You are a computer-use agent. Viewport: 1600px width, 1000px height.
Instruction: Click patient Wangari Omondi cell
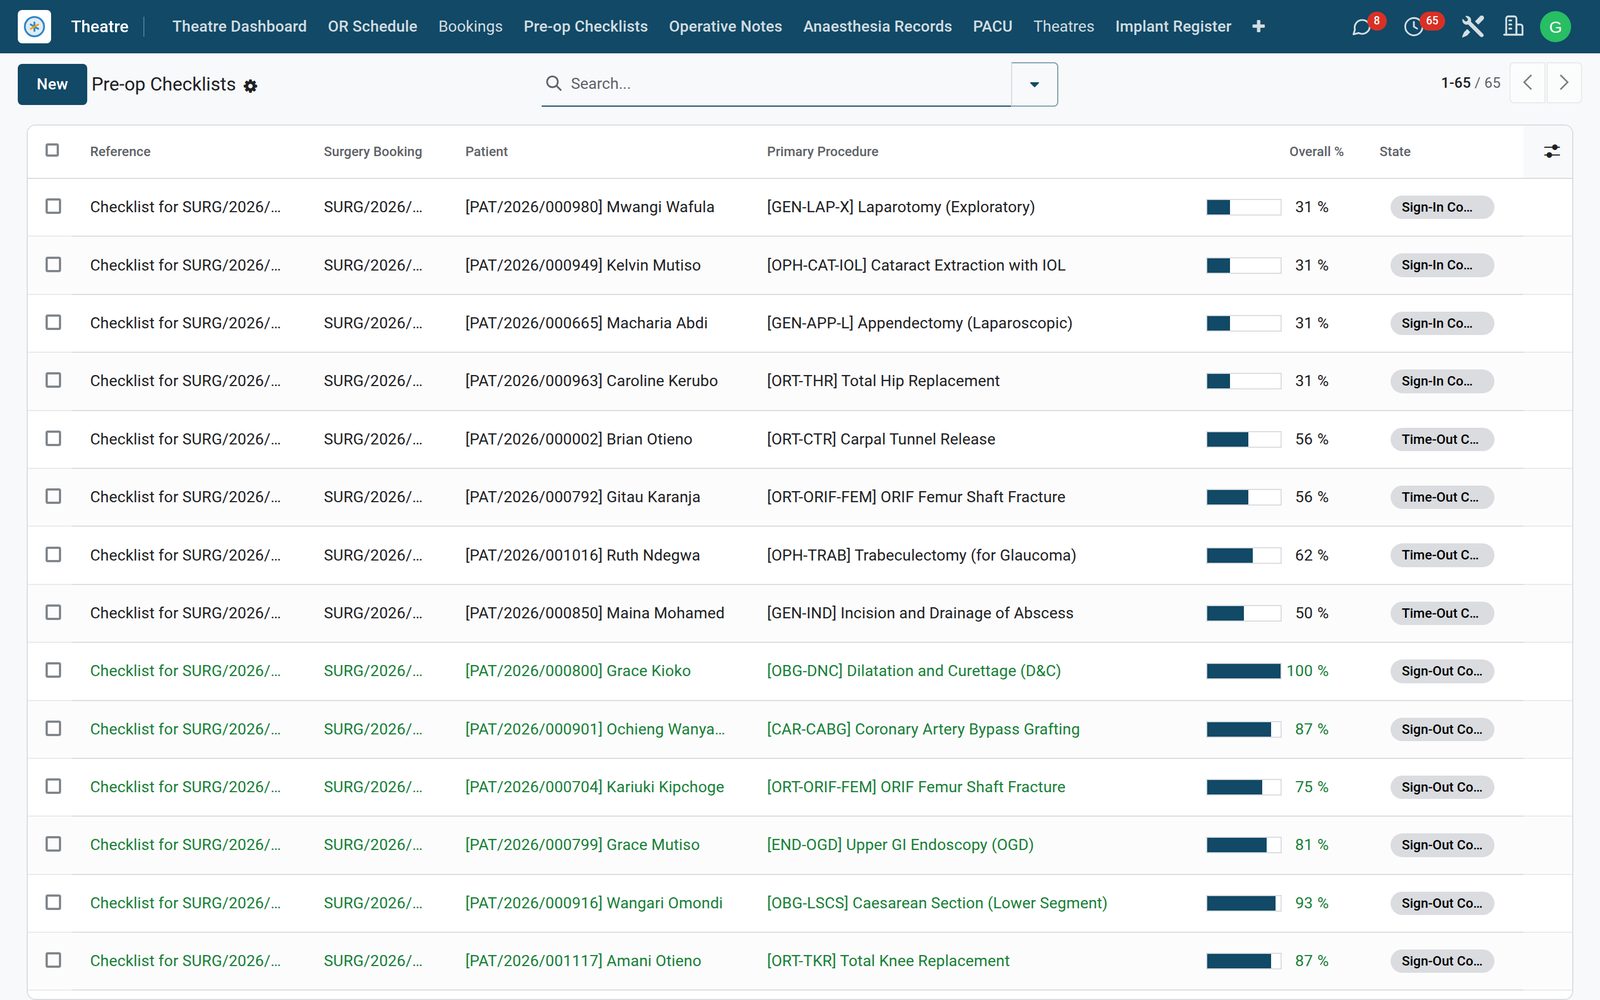tap(594, 903)
